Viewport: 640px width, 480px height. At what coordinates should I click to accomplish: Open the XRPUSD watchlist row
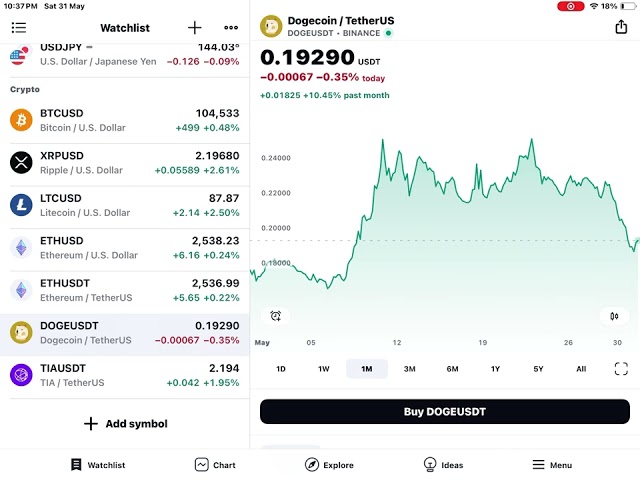[x=125, y=163]
